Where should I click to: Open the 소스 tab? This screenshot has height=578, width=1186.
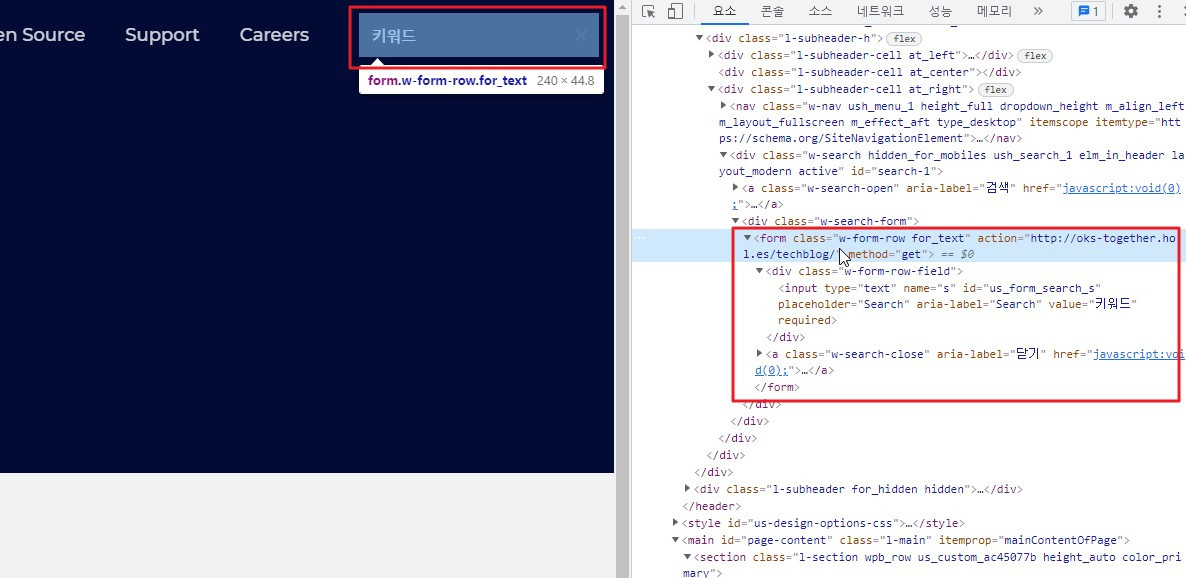click(820, 11)
